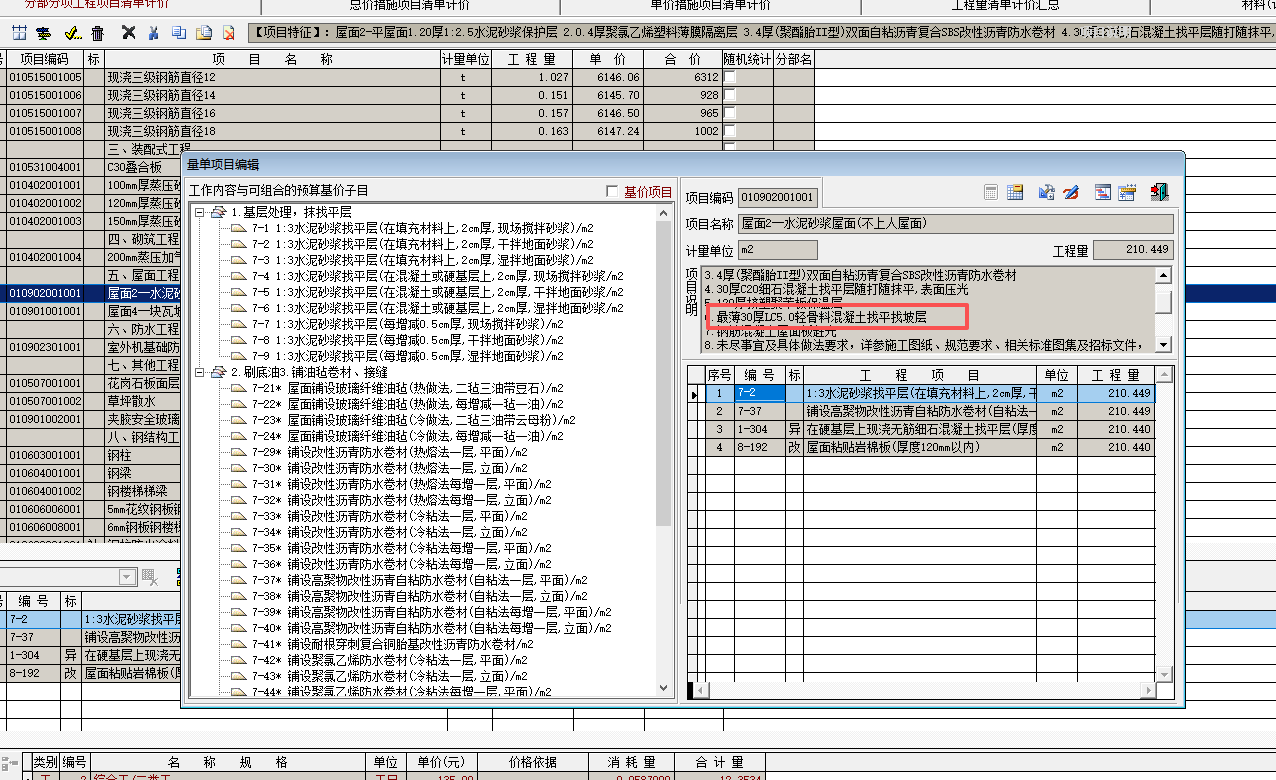The width and height of the screenshot is (1276, 780).
Task: Click the scissors cut icon
Action: [153, 33]
